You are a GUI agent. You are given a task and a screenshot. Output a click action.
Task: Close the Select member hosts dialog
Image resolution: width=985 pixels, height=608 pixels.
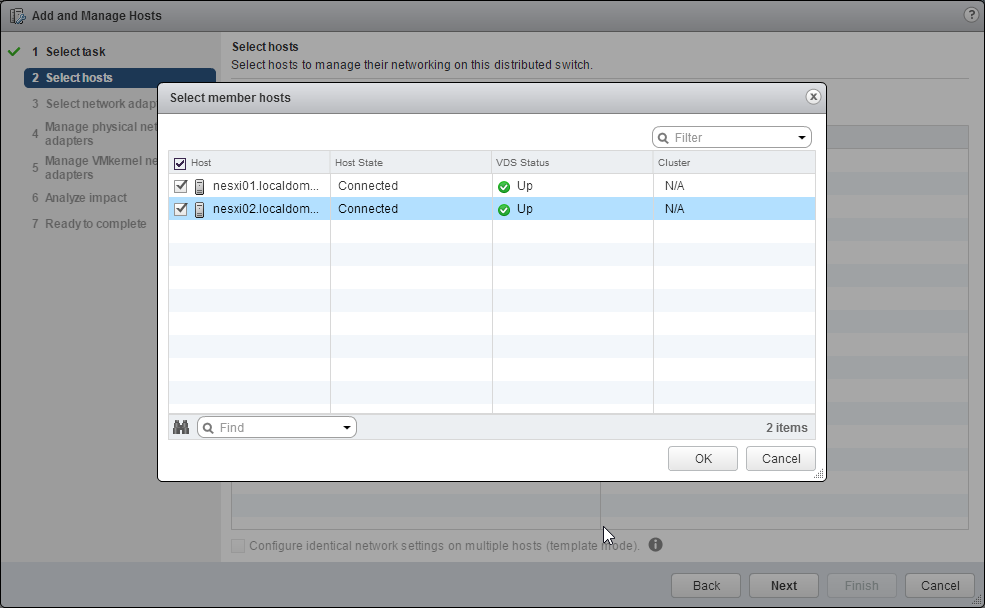(x=813, y=97)
